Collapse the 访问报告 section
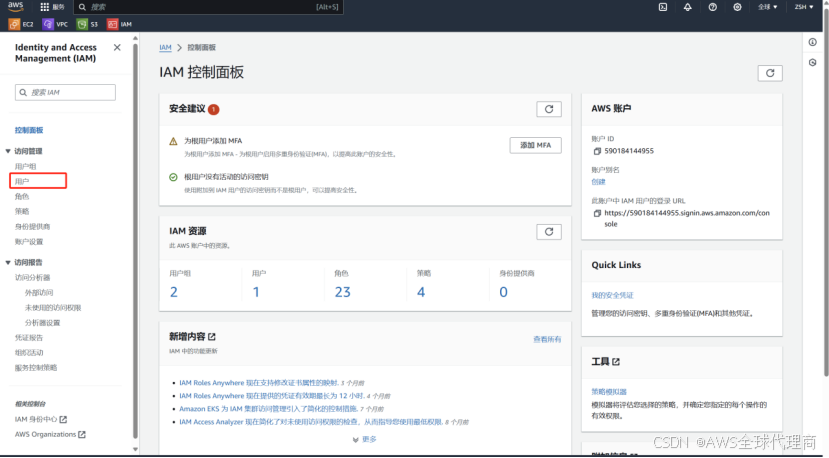Screen dimensions: 829x458 [x=8, y=262]
